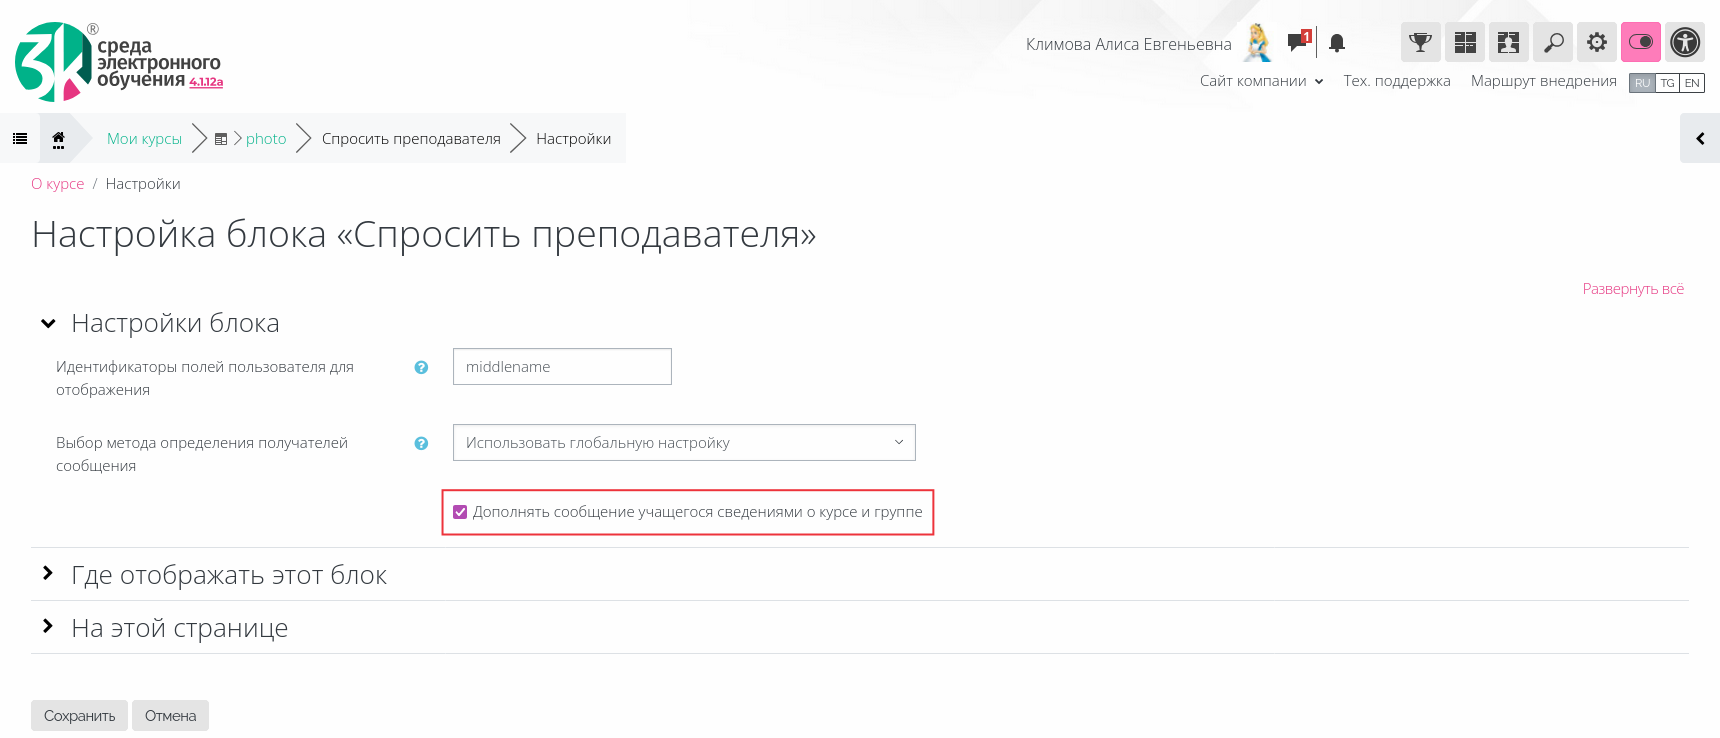Click the user field identifiers input
1720x738 pixels.
562,367
